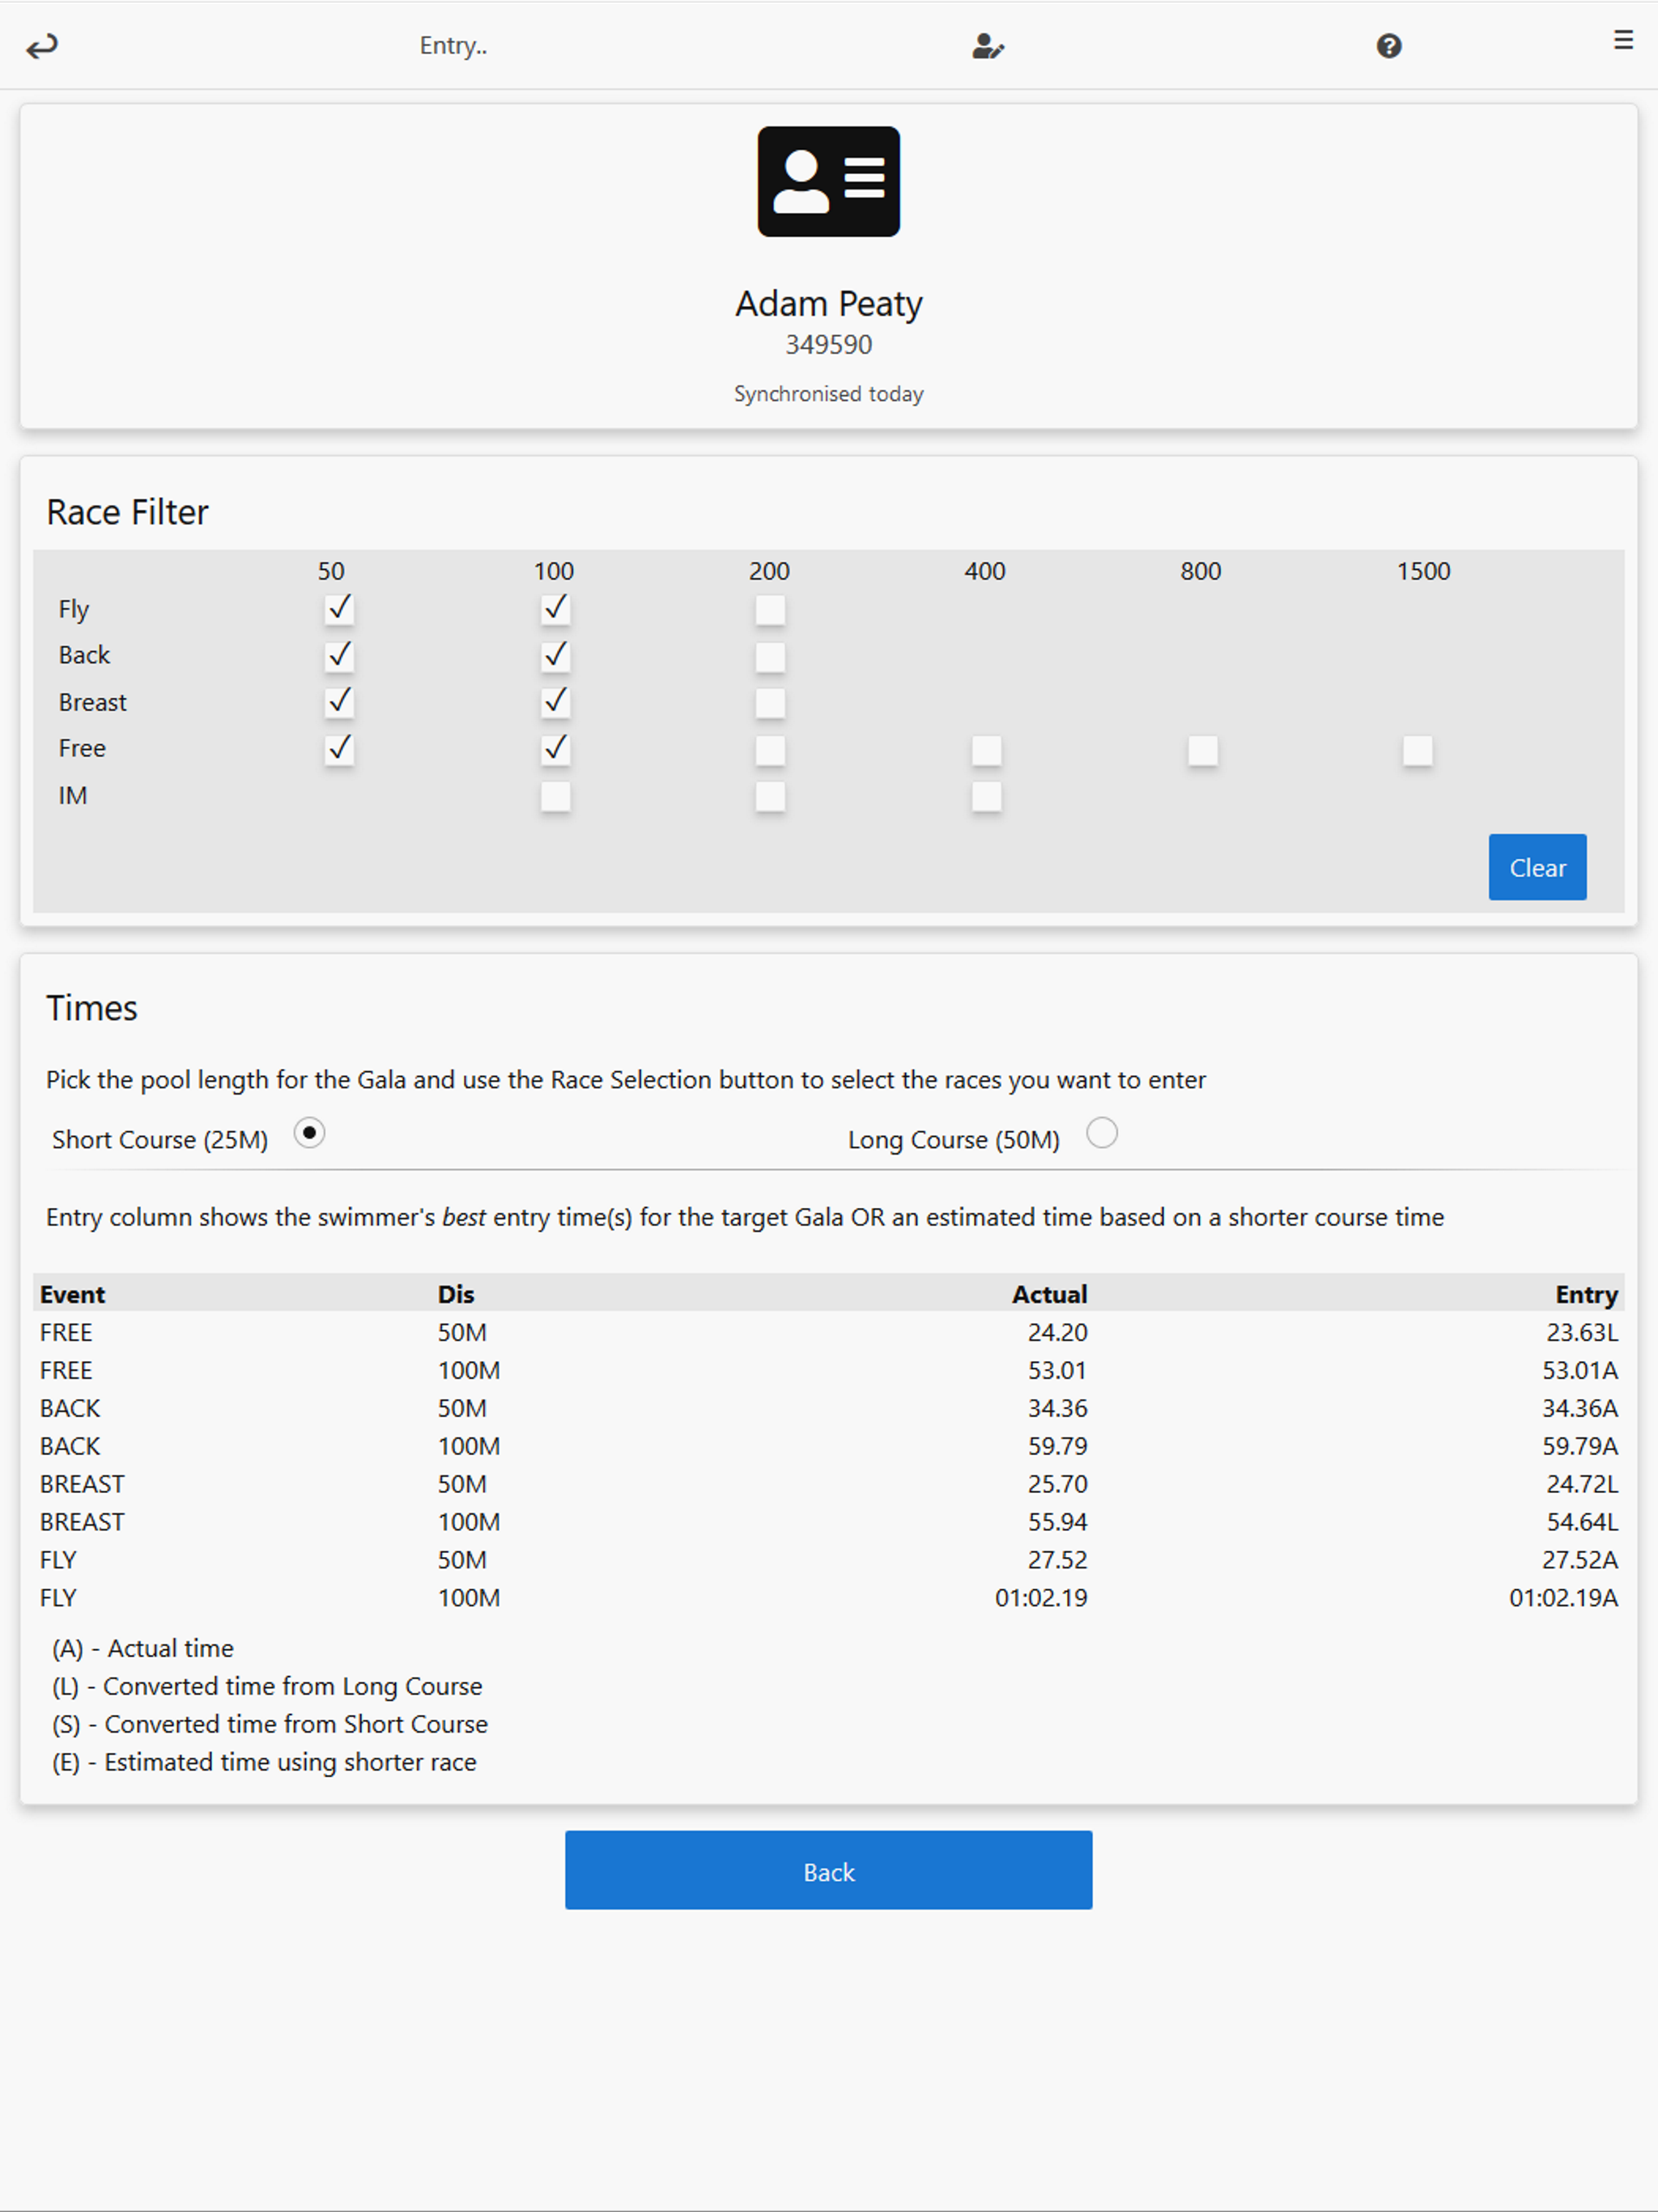This screenshot has height=2212, width=1658.
Task: Enable the 200 Fly checkbox
Action: [x=770, y=609]
